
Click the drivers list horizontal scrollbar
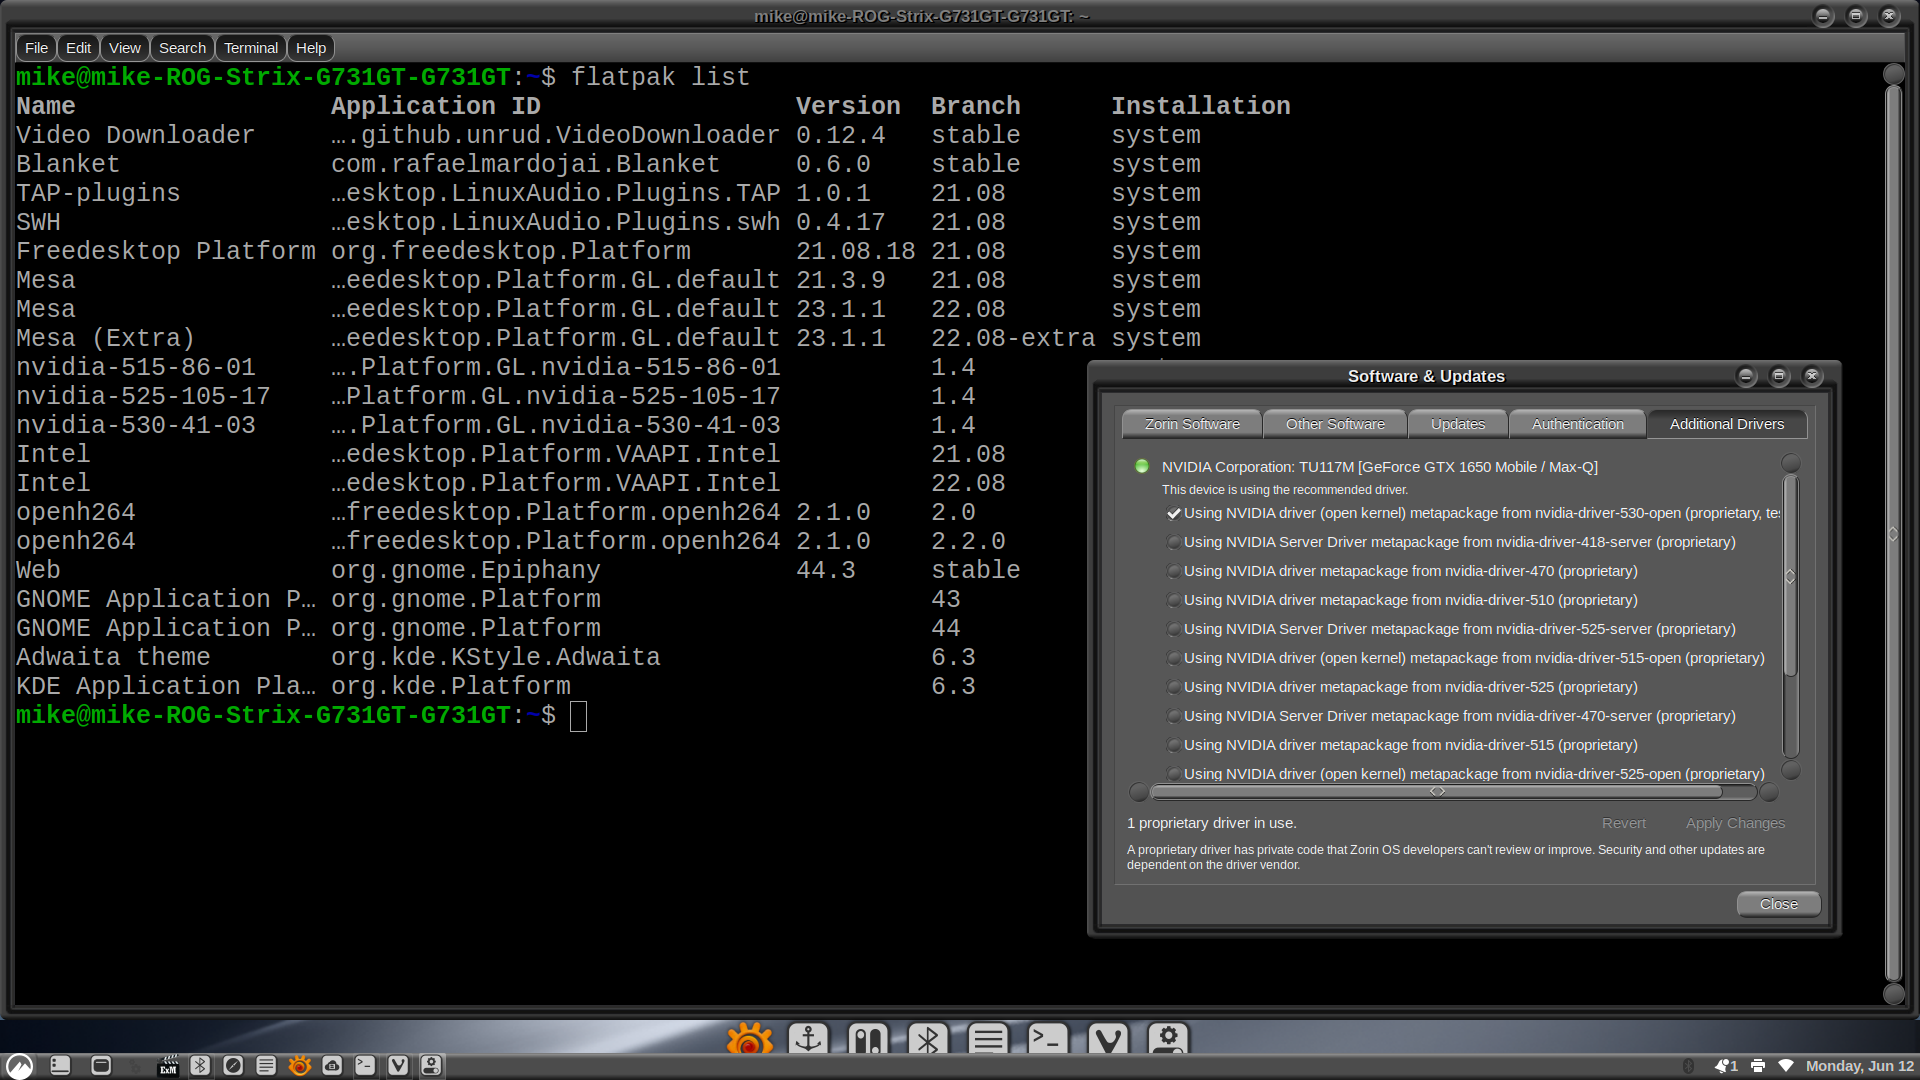[1437, 792]
